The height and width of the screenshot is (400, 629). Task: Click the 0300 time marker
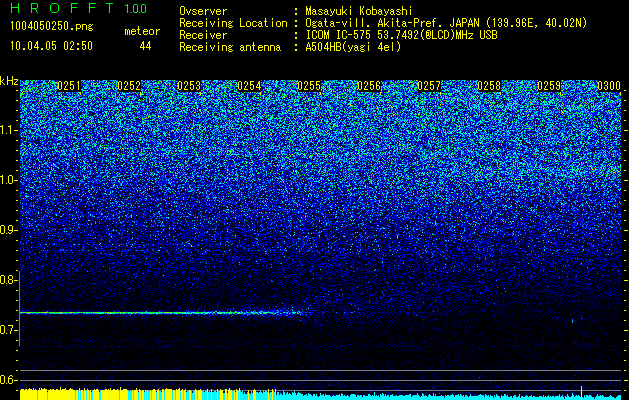click(609, 86)
